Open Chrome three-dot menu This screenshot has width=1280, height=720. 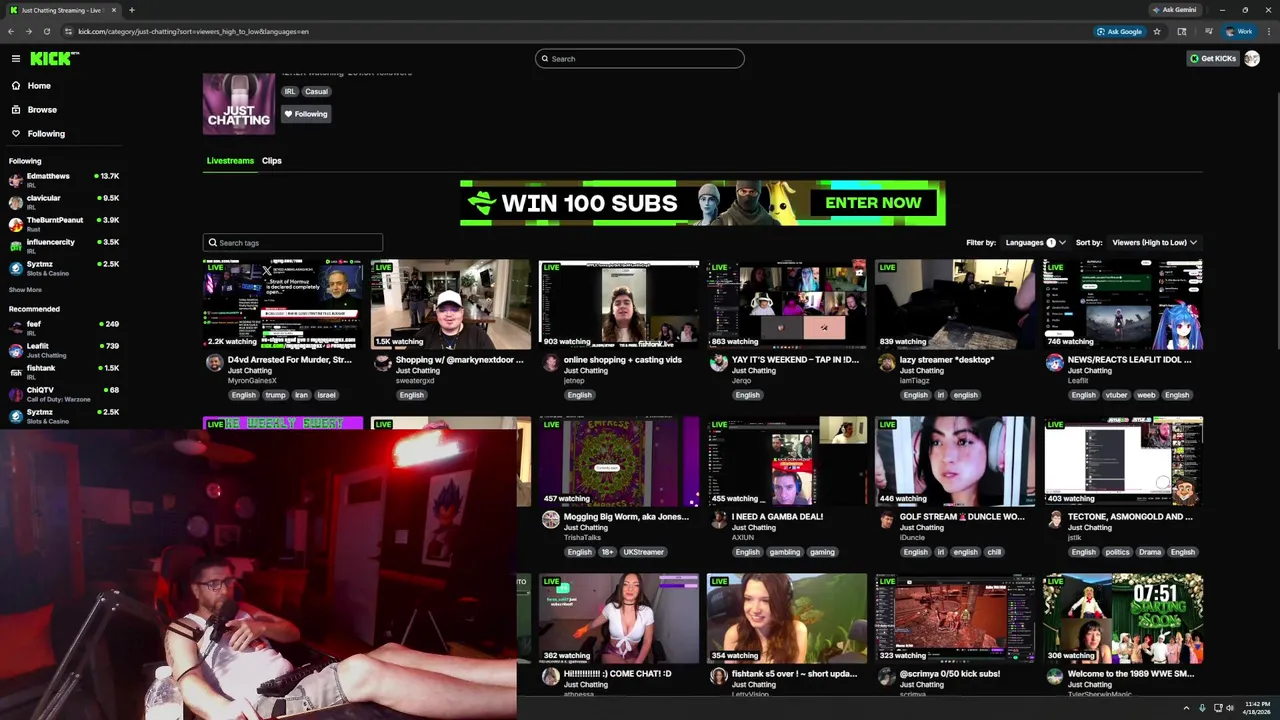click(1268, 31)
